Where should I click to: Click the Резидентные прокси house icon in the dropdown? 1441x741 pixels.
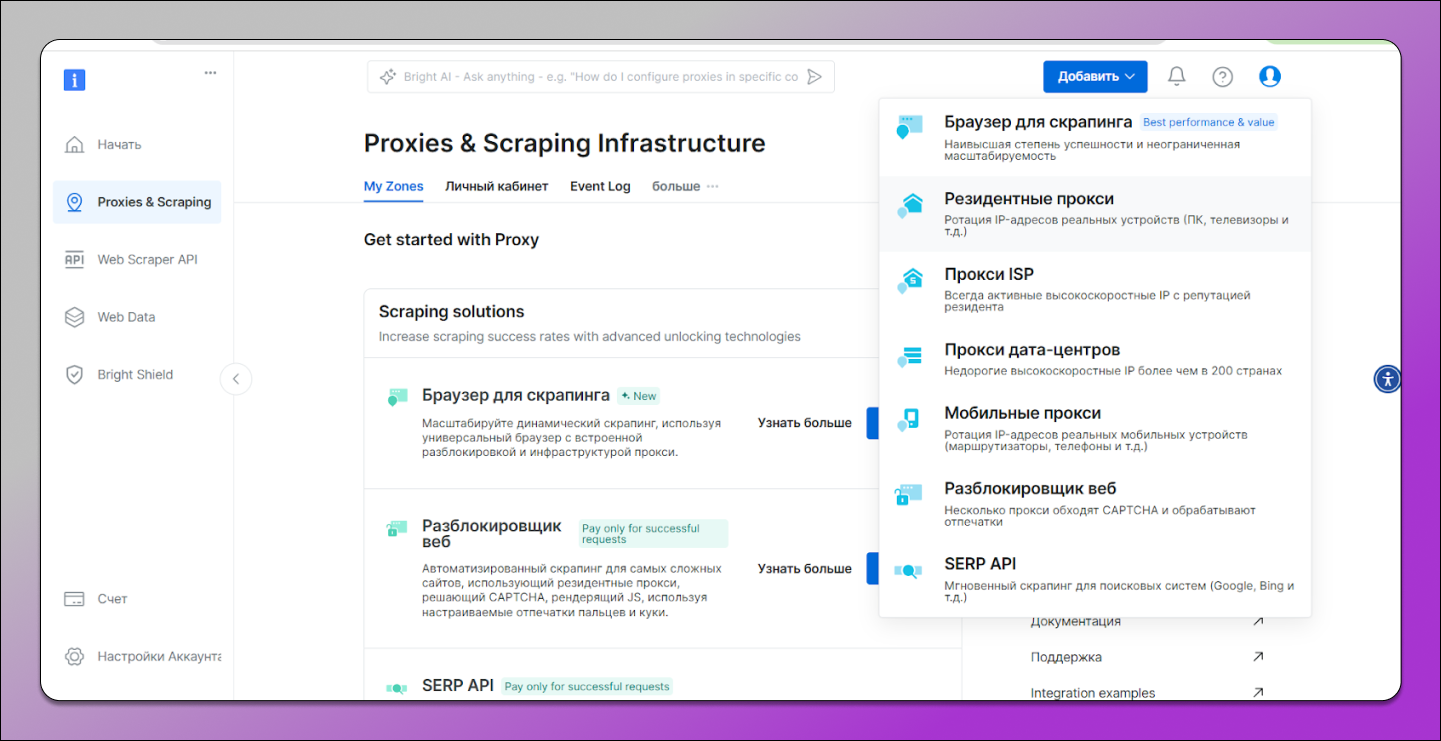tap(909, 206)
